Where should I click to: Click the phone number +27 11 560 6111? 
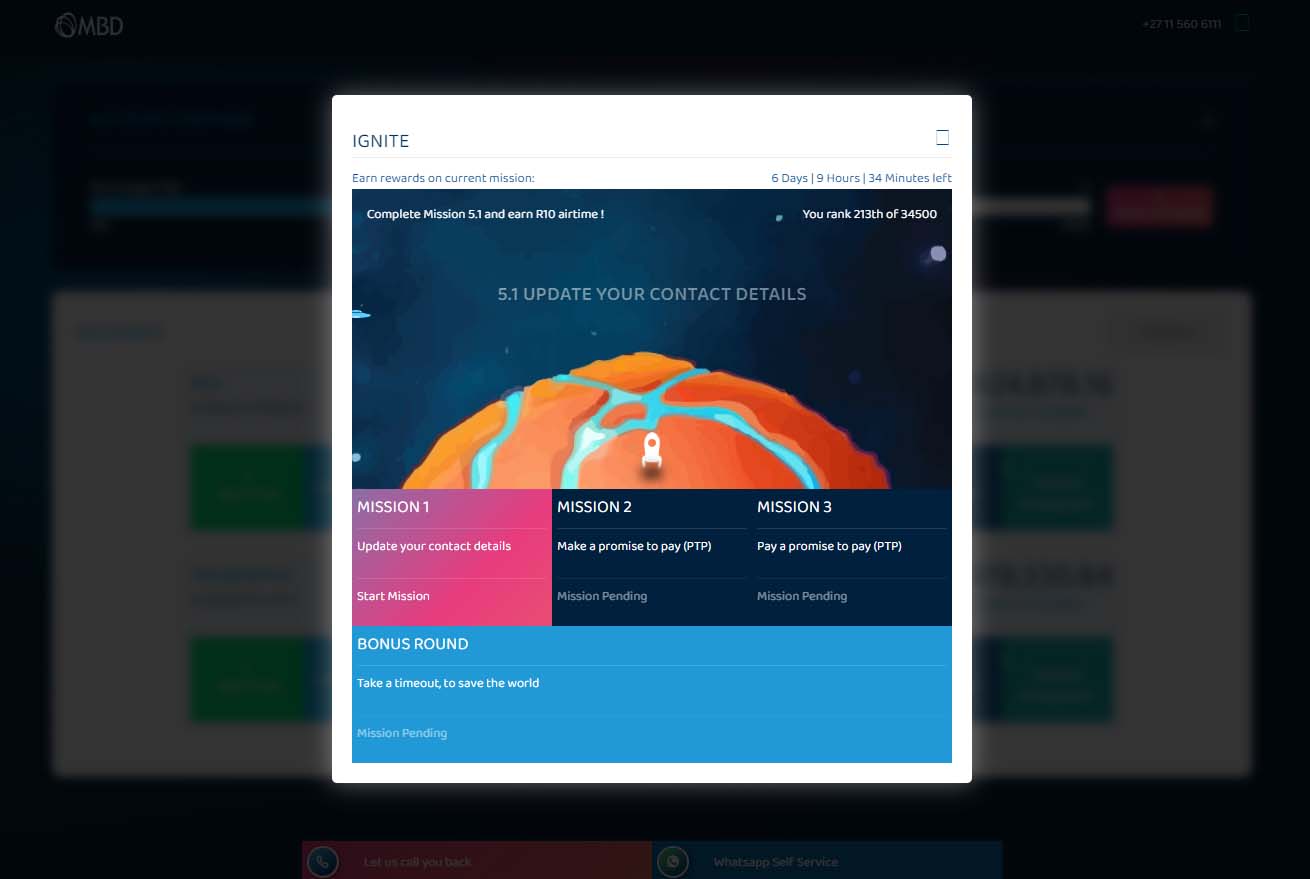[1182, 24]
